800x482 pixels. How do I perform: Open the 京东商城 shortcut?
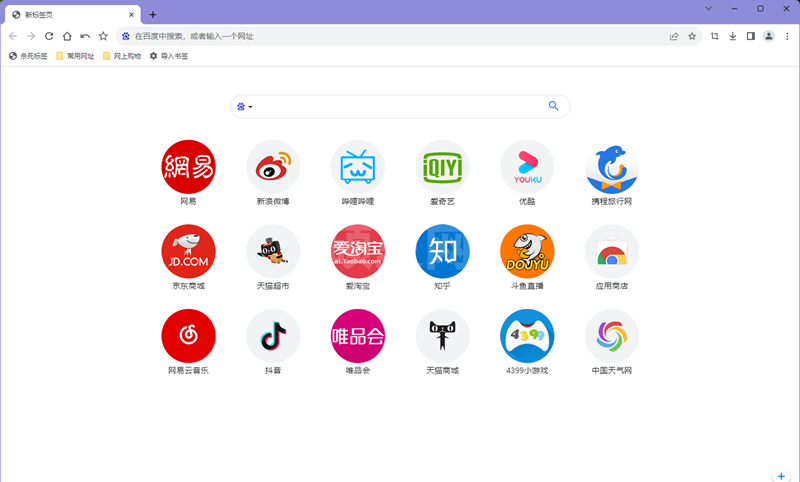[x=188, y=251]
